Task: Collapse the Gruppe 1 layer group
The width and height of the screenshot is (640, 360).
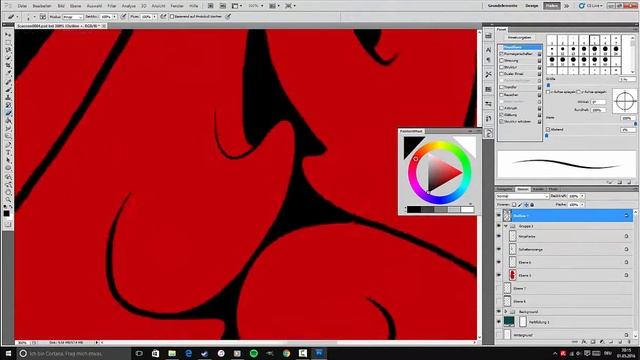Action: tap(506, 226)
